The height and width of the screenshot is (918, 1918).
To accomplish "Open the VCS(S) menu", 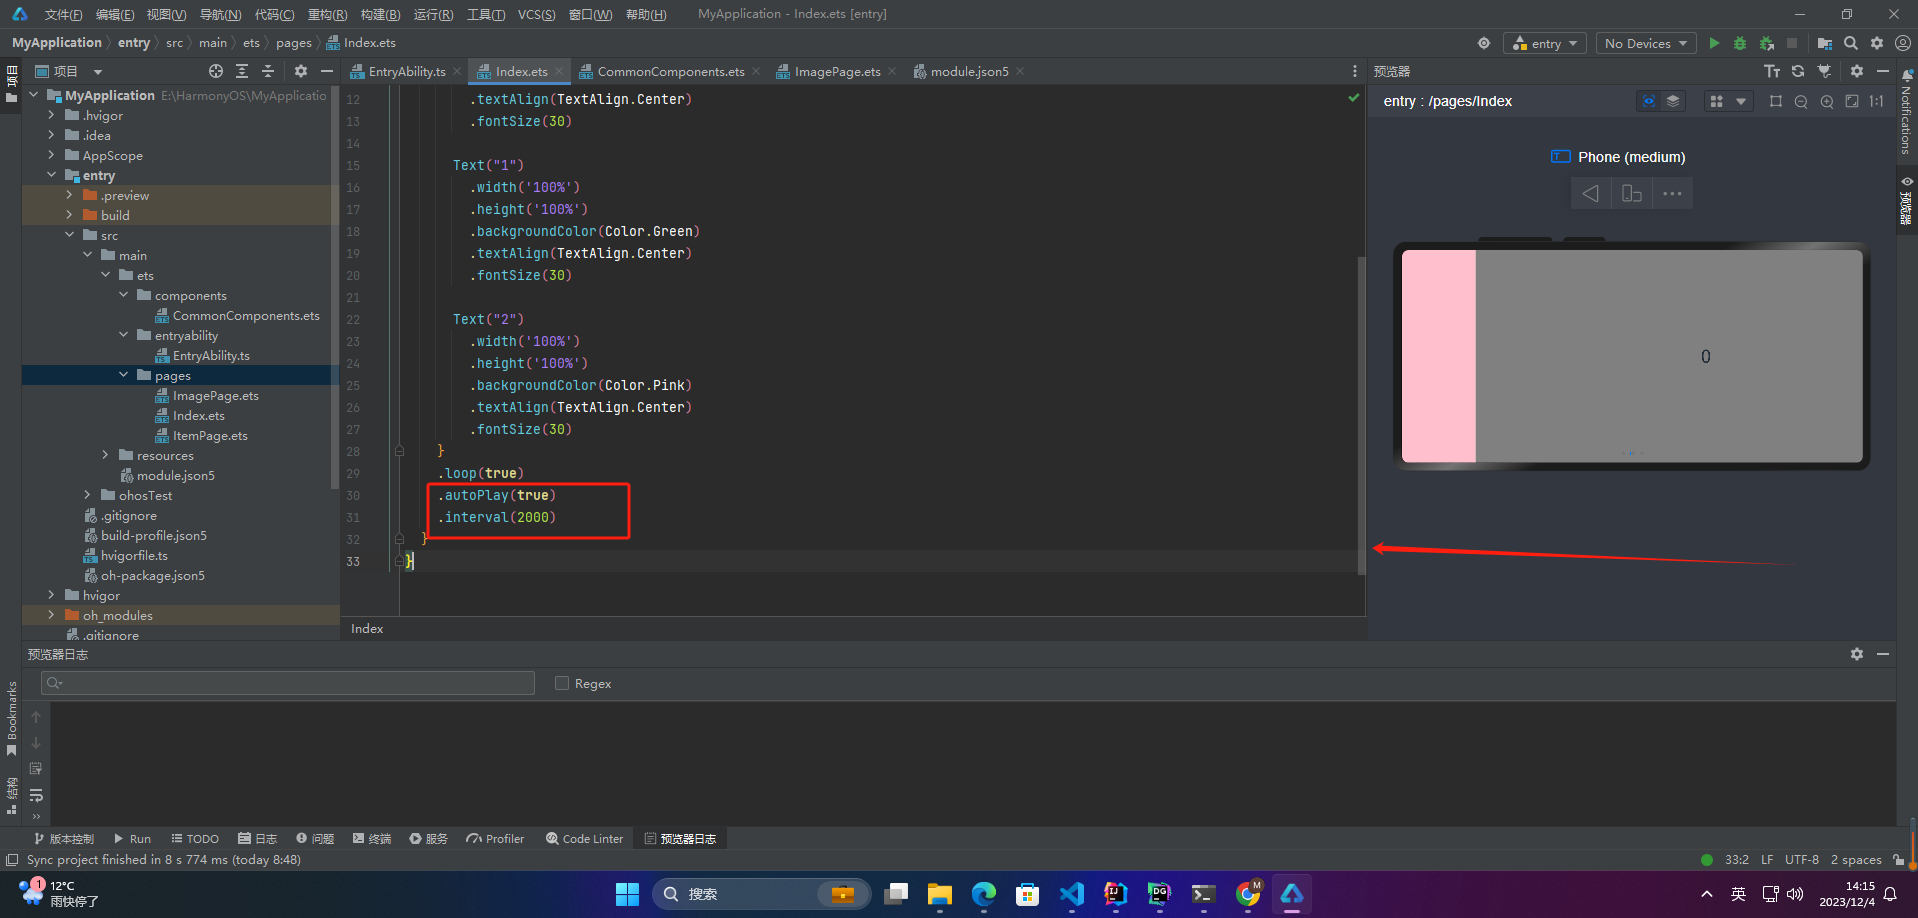I will [x=536, y=14].
